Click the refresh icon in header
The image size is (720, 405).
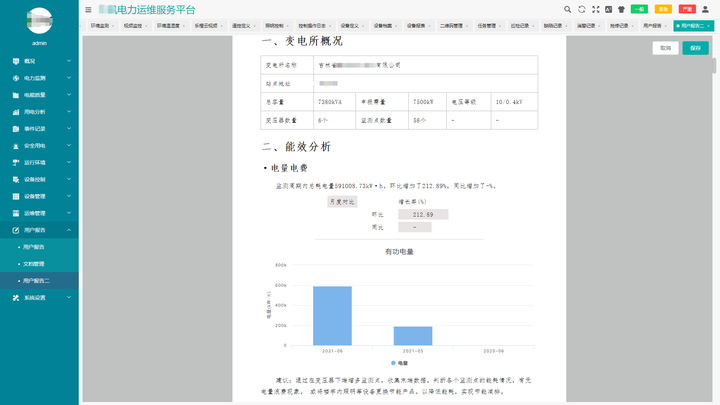[x=582, y=9]
